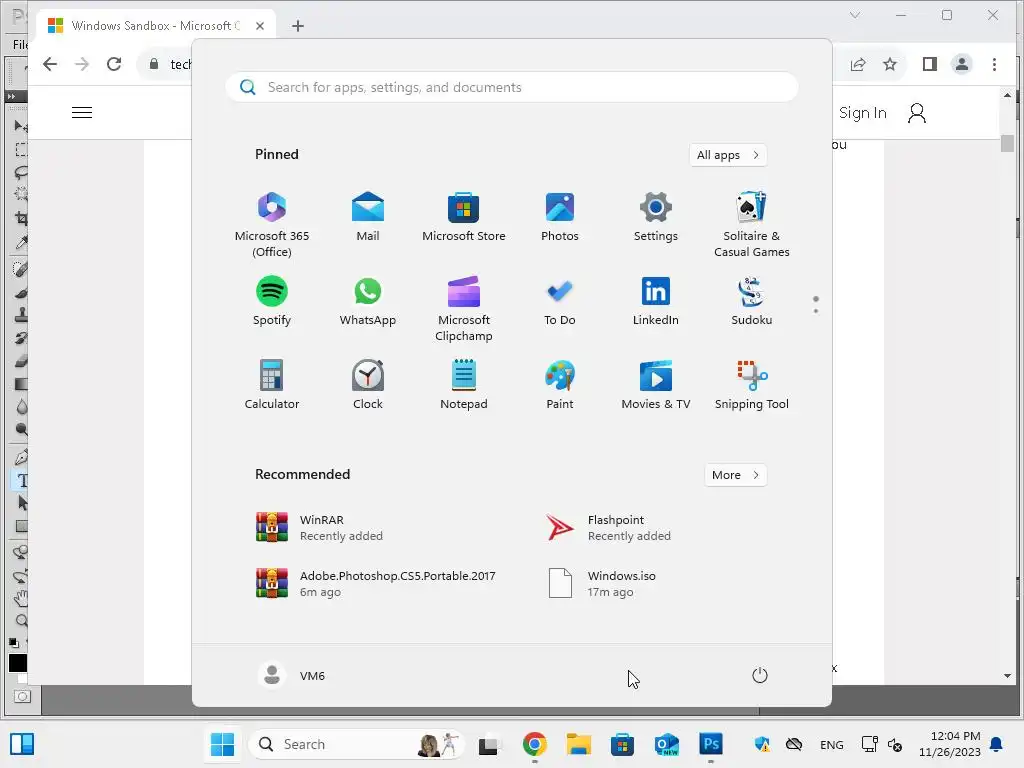Open Chrome tab search dropdown
Viewport: 1024px width, 768px height.
coord(855,15)
